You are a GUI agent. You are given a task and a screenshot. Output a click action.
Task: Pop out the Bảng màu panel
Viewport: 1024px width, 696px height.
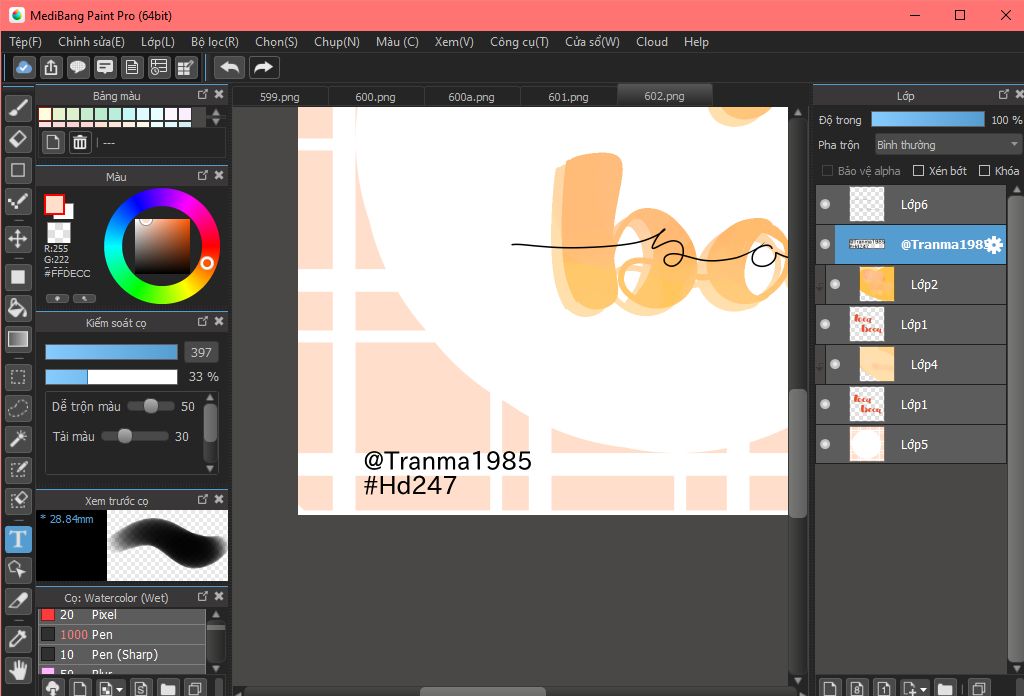[x=202, y=95]
